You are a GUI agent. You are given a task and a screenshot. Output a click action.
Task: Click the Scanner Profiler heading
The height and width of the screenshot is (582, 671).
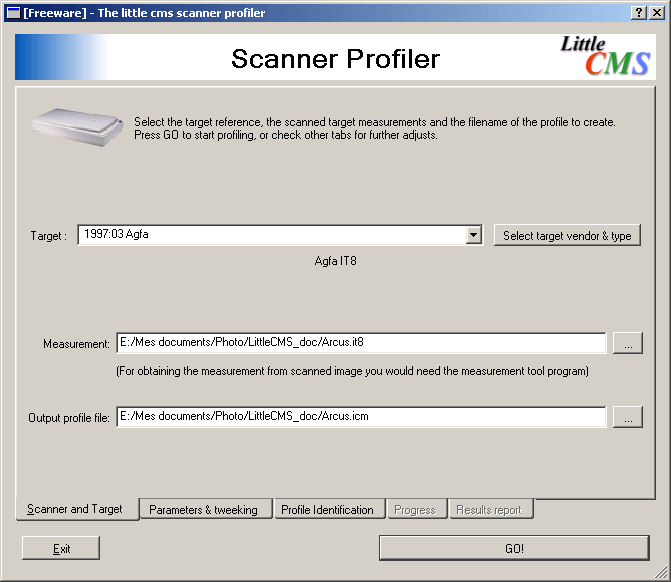[336, 59]
